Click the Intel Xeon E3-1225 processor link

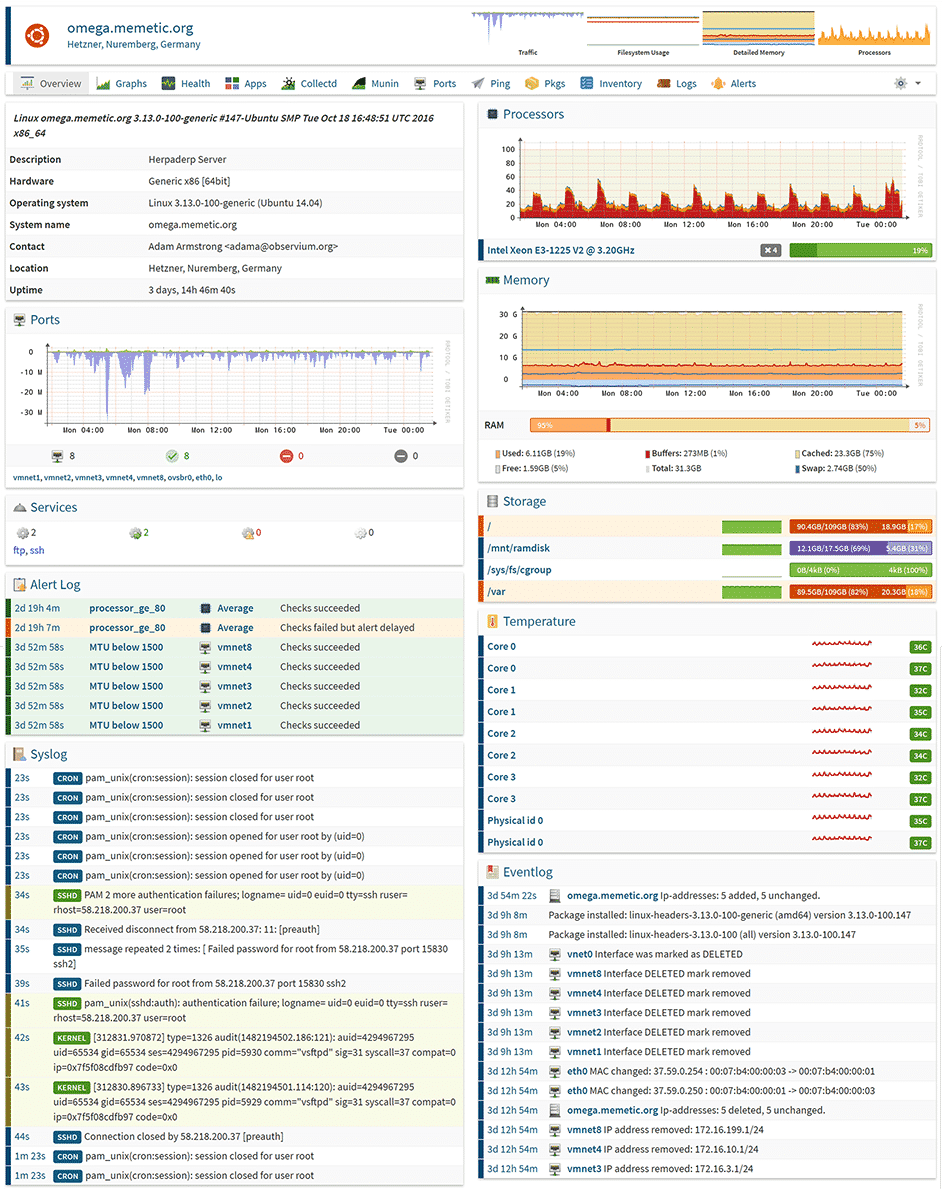(560, 250)
